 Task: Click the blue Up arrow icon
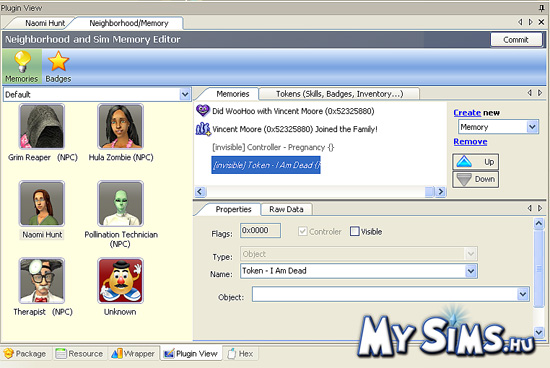(464, 162)
